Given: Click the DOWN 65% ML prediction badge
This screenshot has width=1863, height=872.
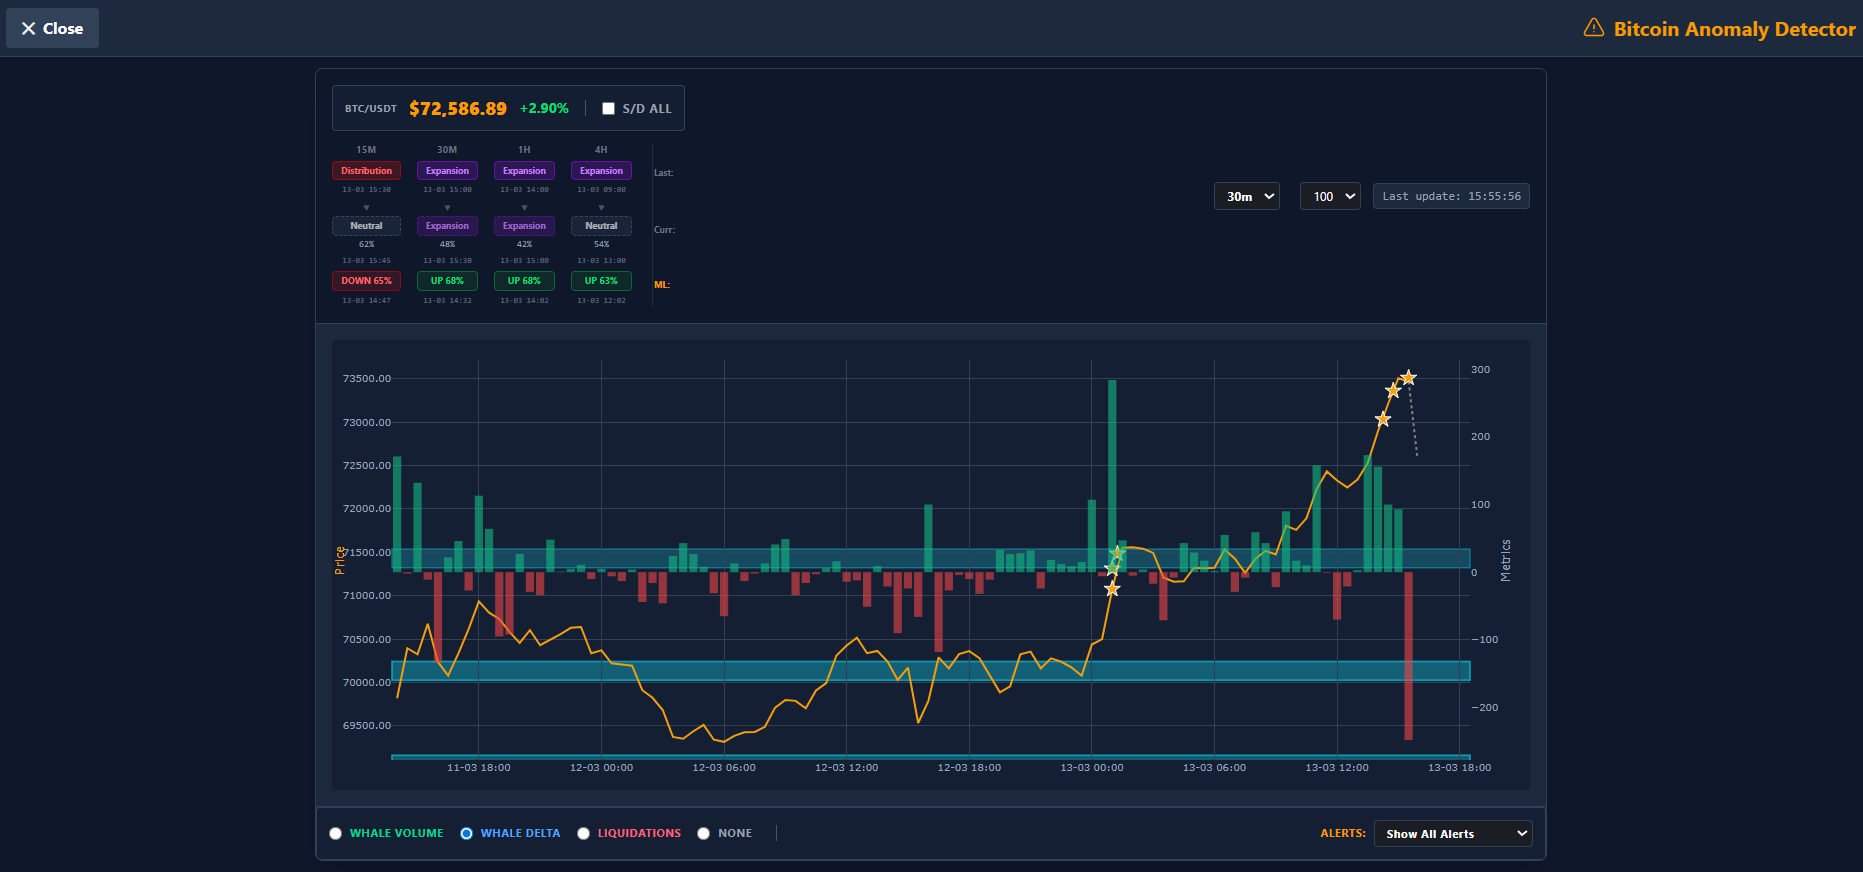Looking at the screenshot, I should [x=366, y=281].
